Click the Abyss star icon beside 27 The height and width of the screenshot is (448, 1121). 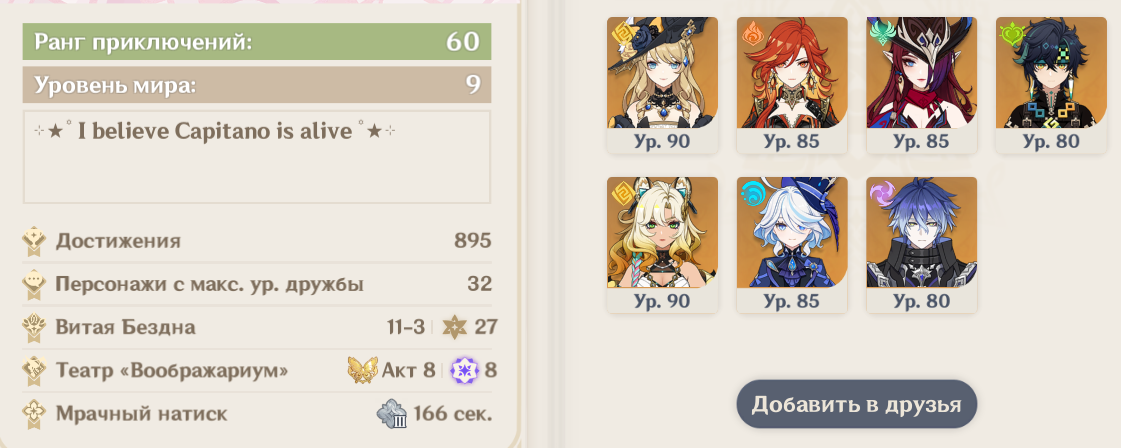click(x=454, y=327)
